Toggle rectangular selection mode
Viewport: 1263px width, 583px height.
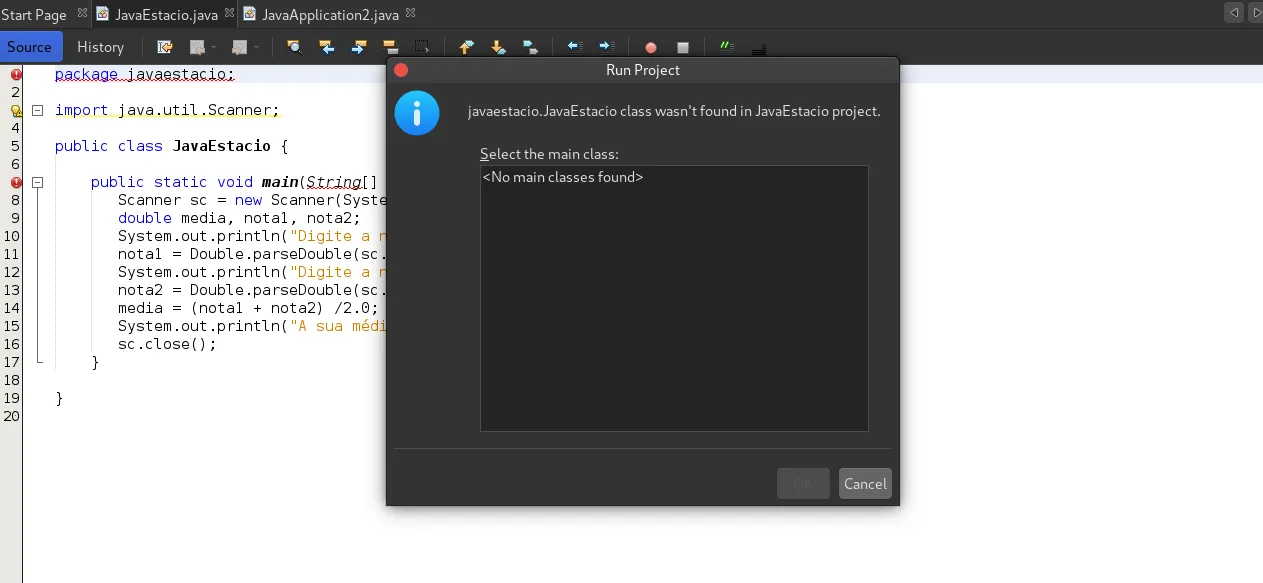422,47
